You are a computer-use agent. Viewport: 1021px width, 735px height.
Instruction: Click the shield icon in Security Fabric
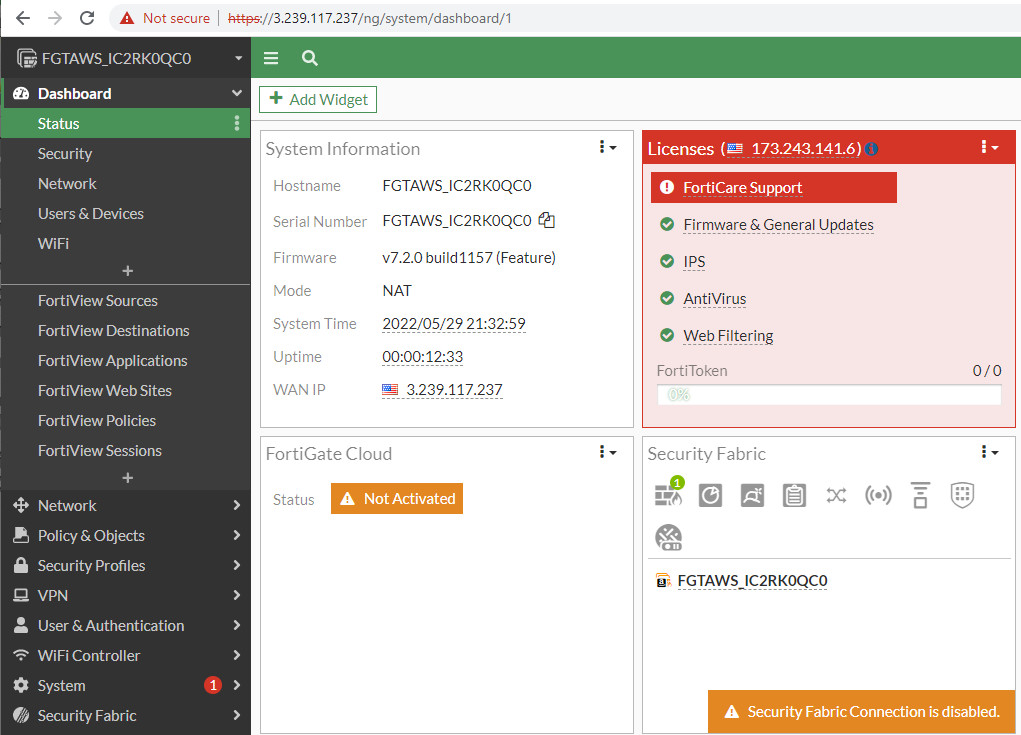pos(962,495)
